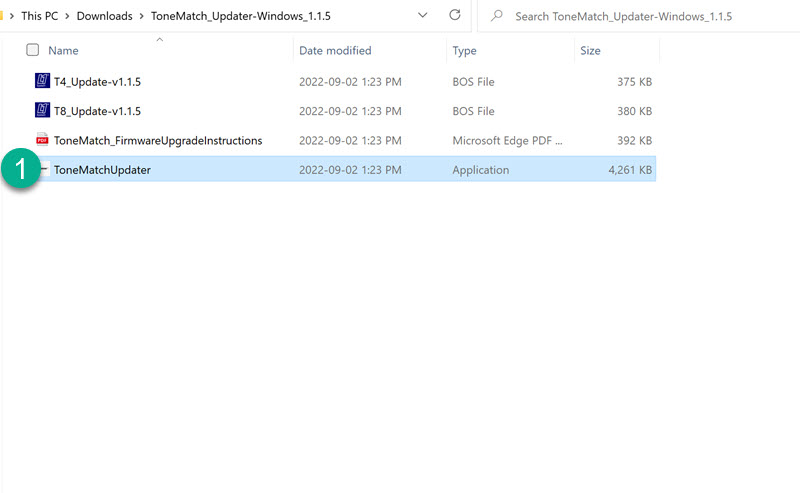Select the ToneMatch_FirmwareUpgradeInstructions file name
800x493 pixels.
pyautogui.click(x=158, y=141)
